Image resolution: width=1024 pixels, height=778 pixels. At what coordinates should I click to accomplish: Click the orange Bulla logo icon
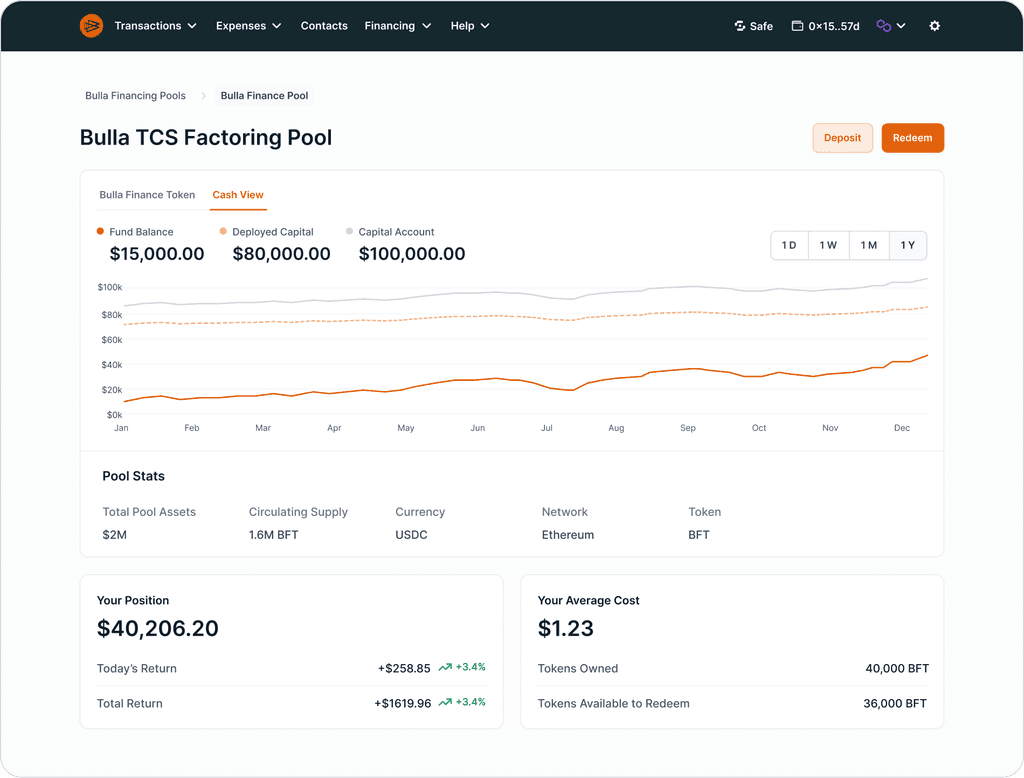[91, 26]
